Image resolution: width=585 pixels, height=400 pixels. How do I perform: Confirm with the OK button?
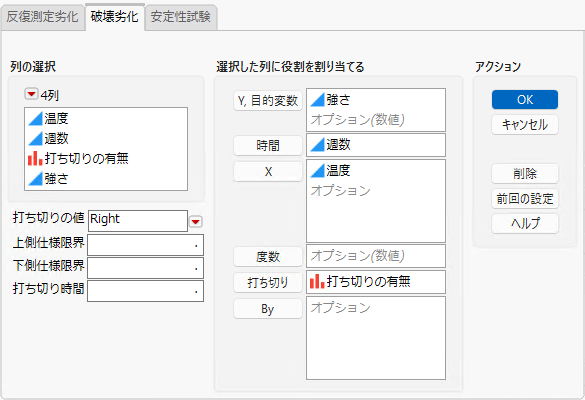pyautogui.click(x=525, y=100)
